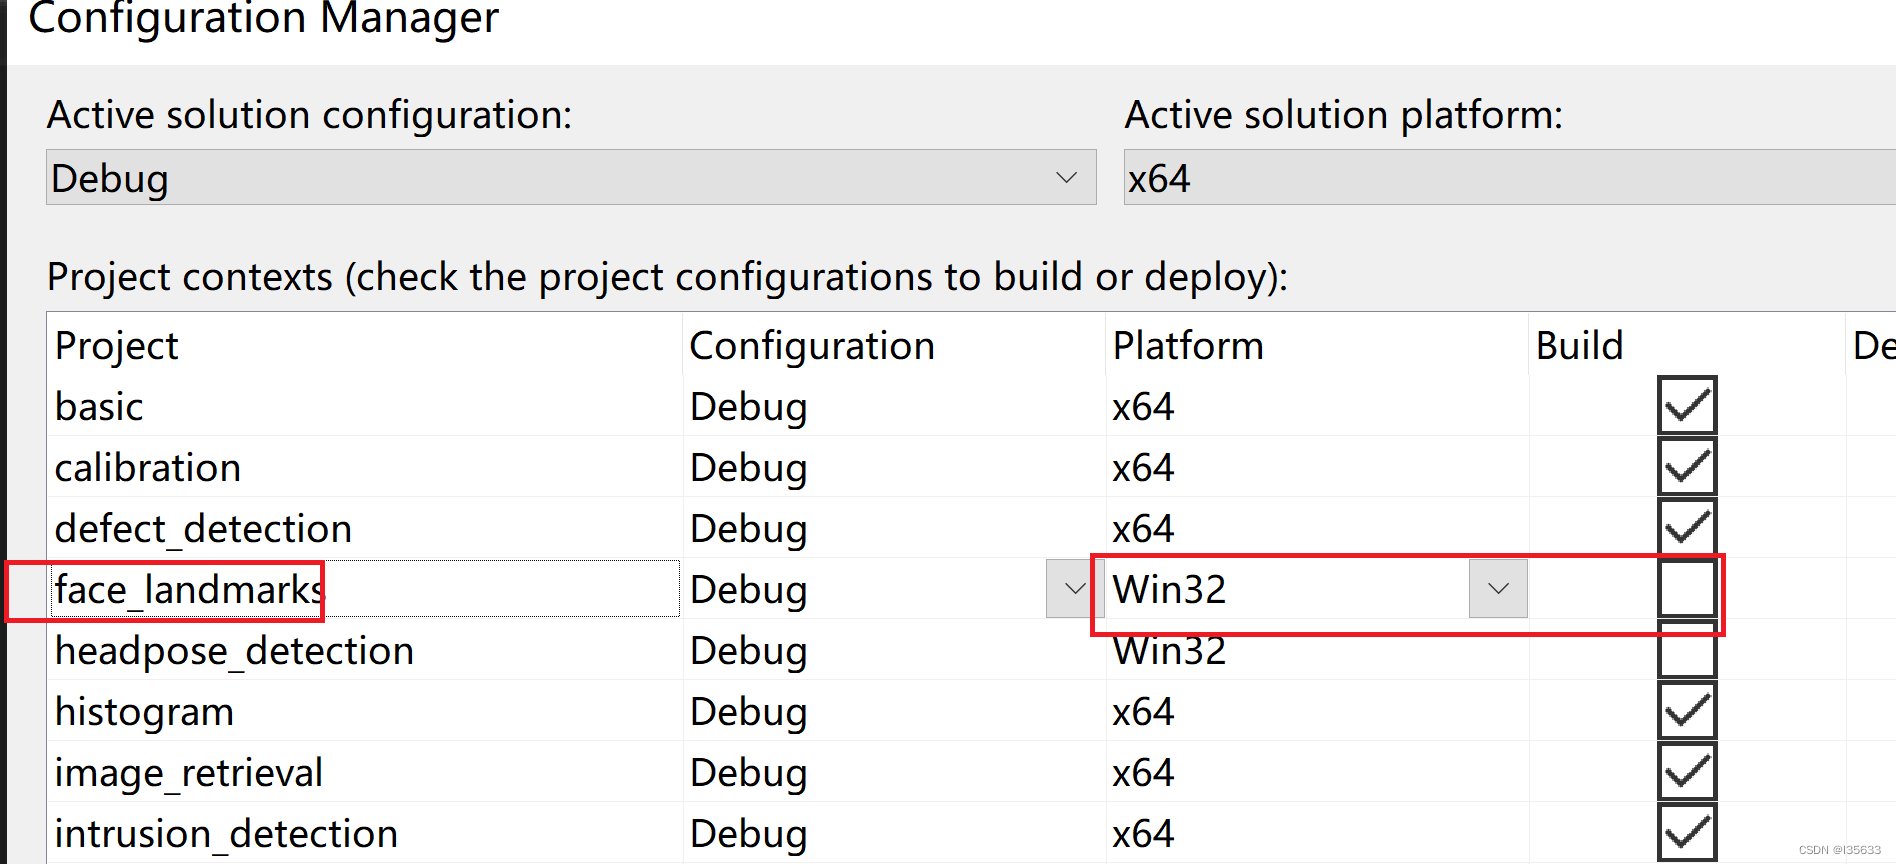Click the Platform column header
Screen dimensions: 1896x864
click(1188, 345)
